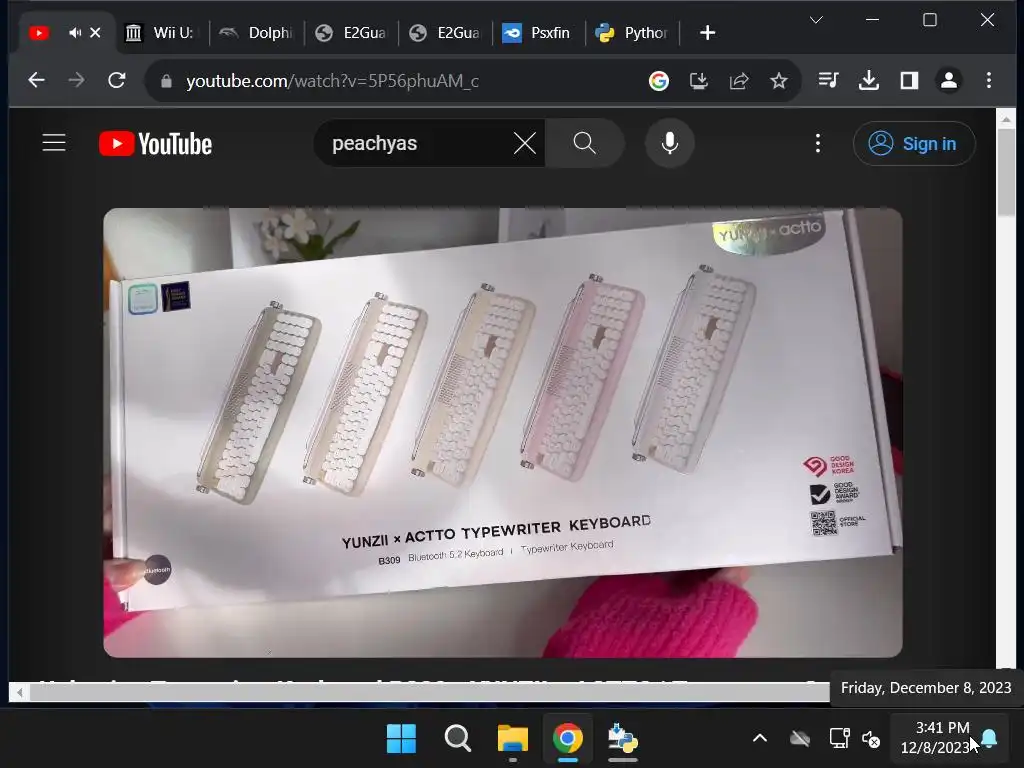
Task: Close the active YouTube tab
Action: click(95, 32)
